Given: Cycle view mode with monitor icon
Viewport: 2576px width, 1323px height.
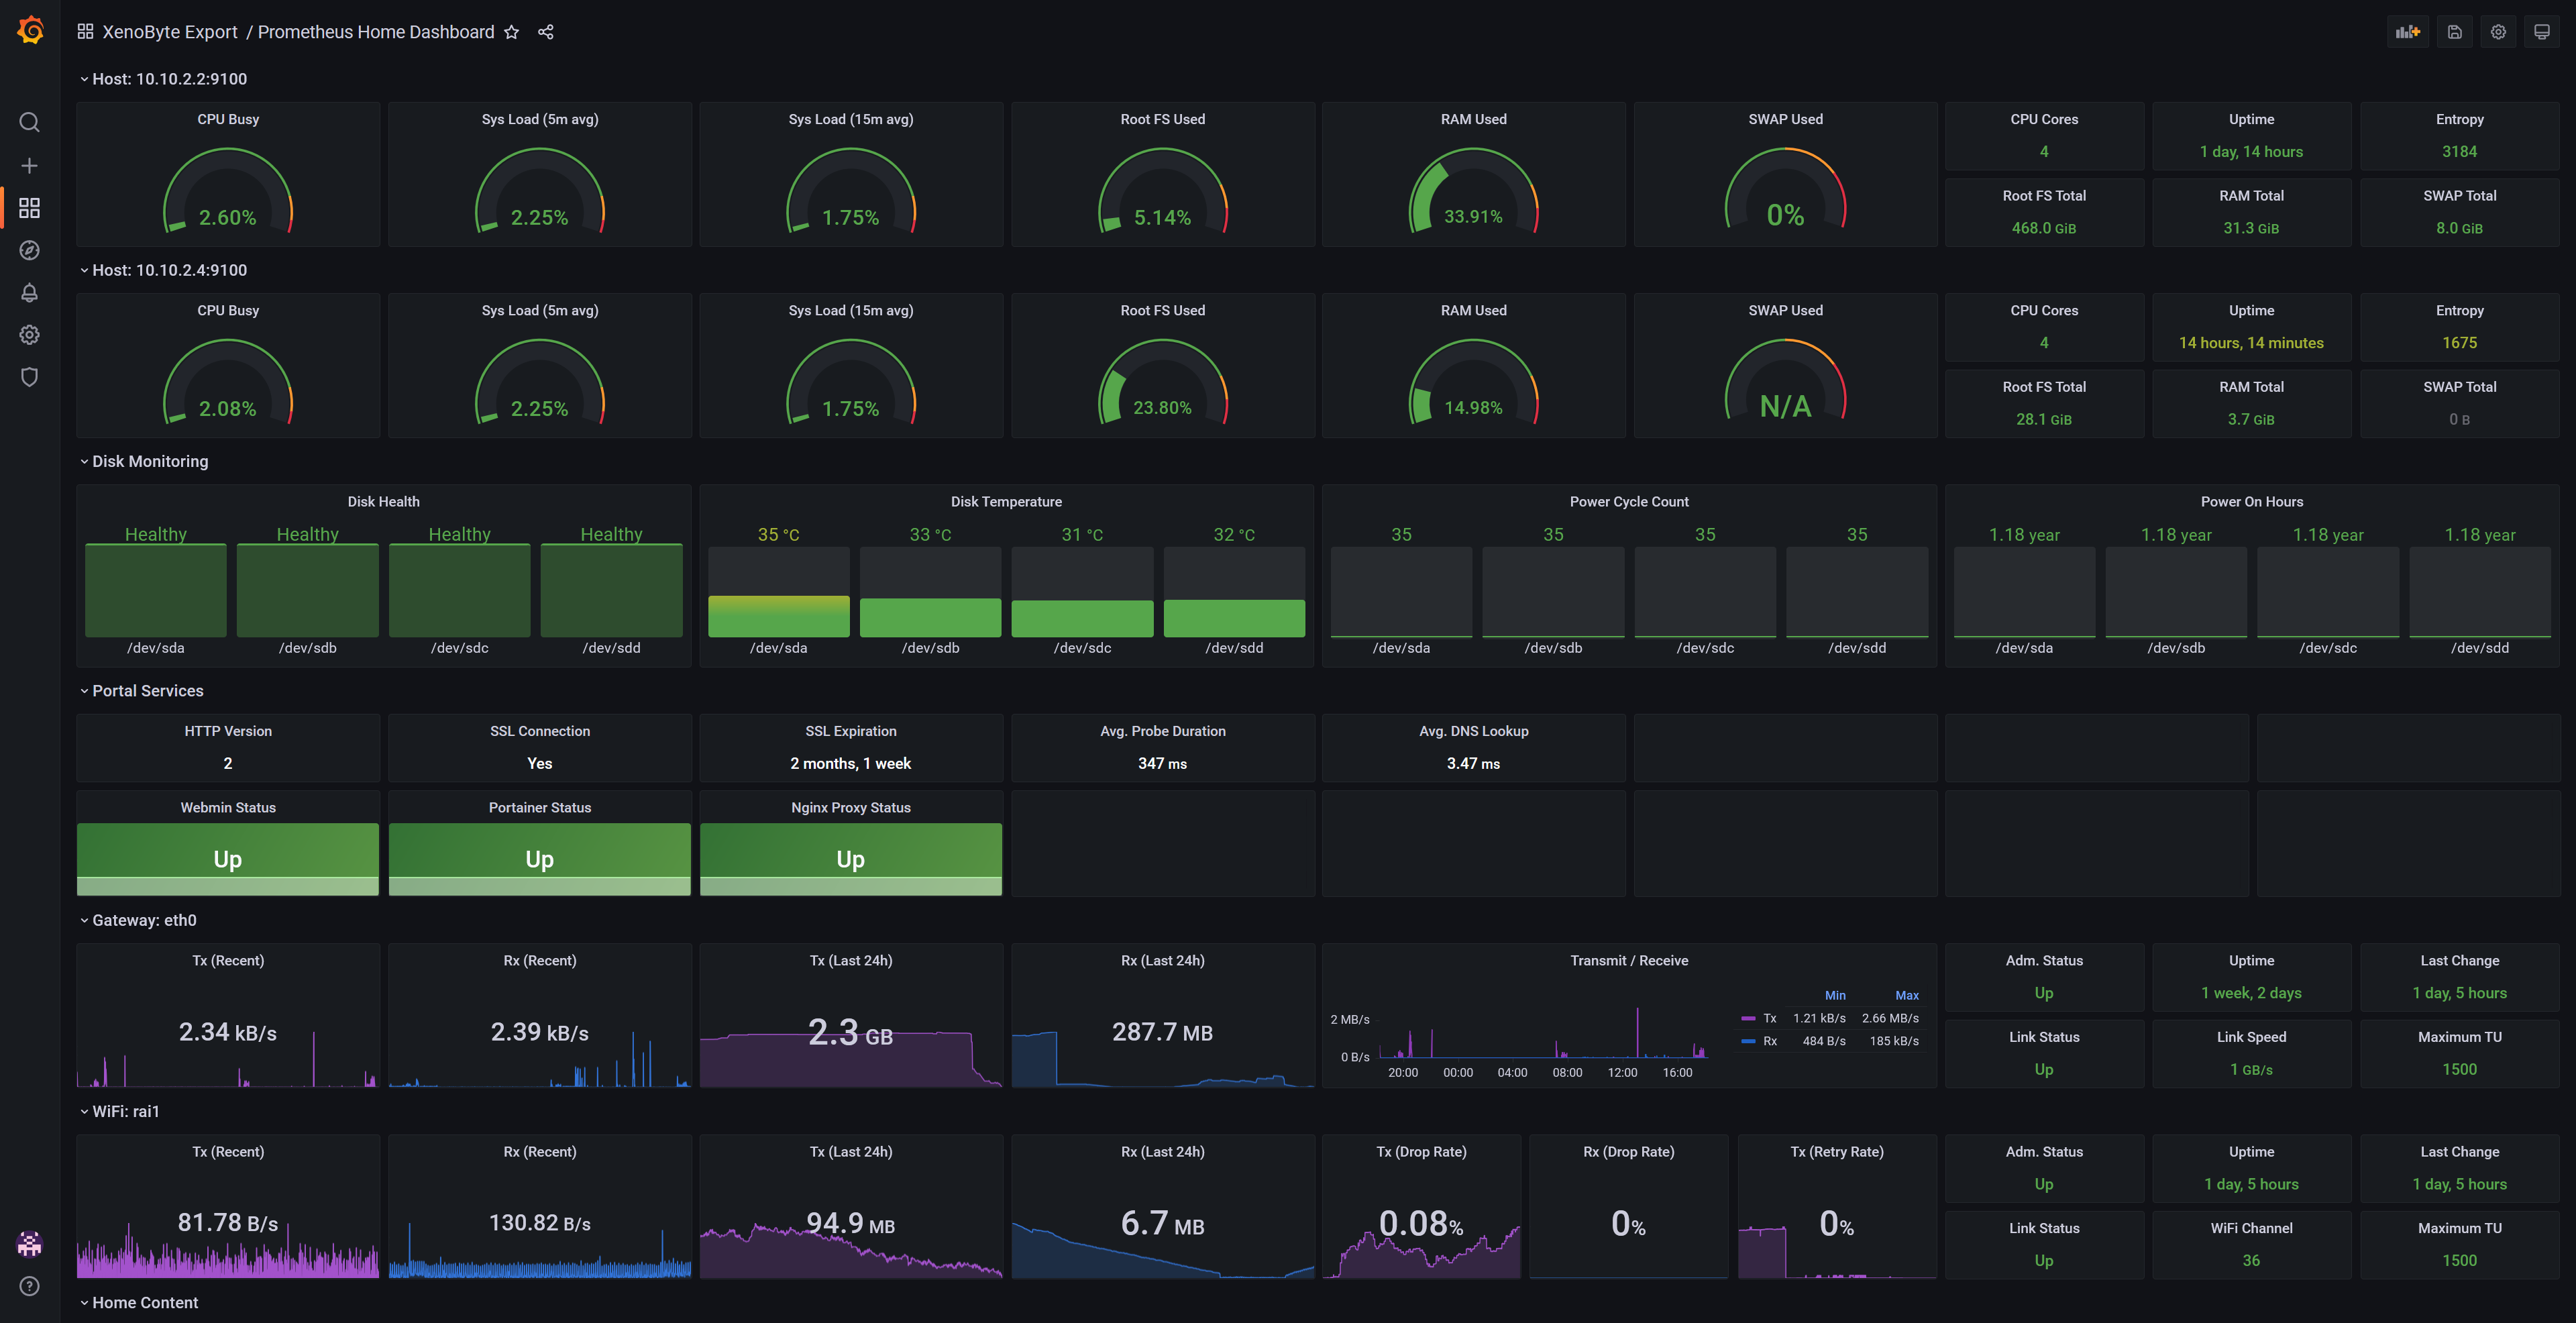Looking at the screenshot, I should coord(2541,32).
